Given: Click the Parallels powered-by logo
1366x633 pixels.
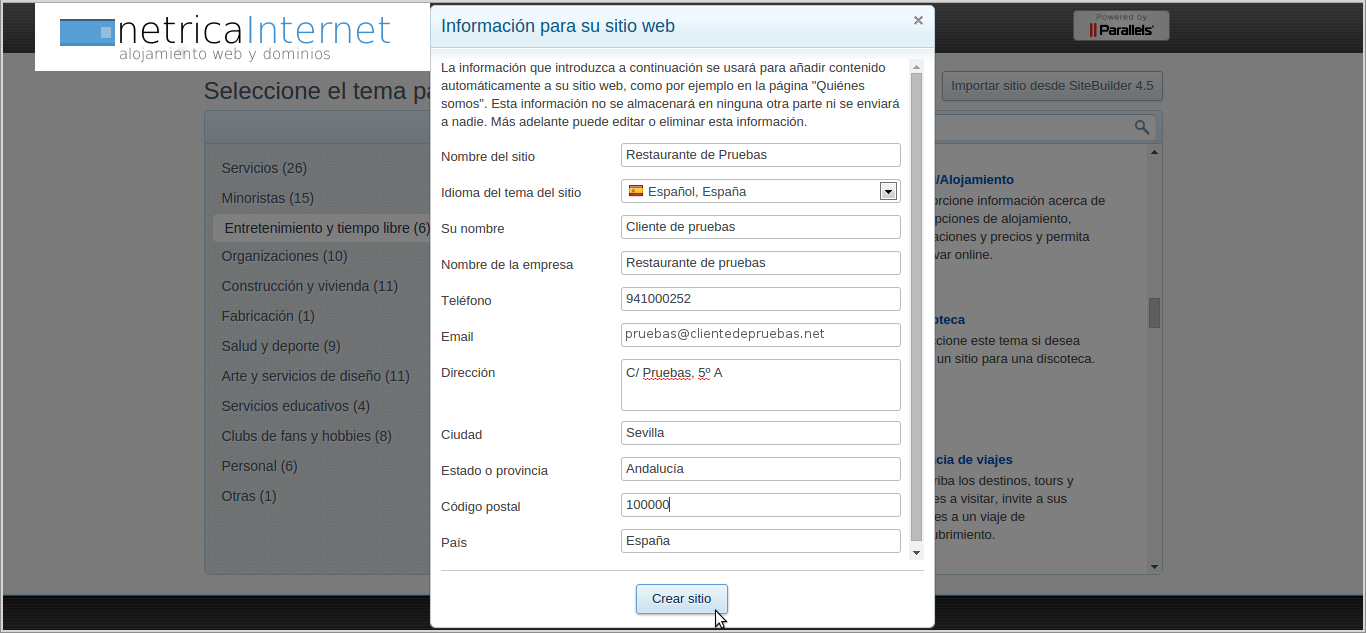Looking at the screenshot, I should click(1121, 26).
